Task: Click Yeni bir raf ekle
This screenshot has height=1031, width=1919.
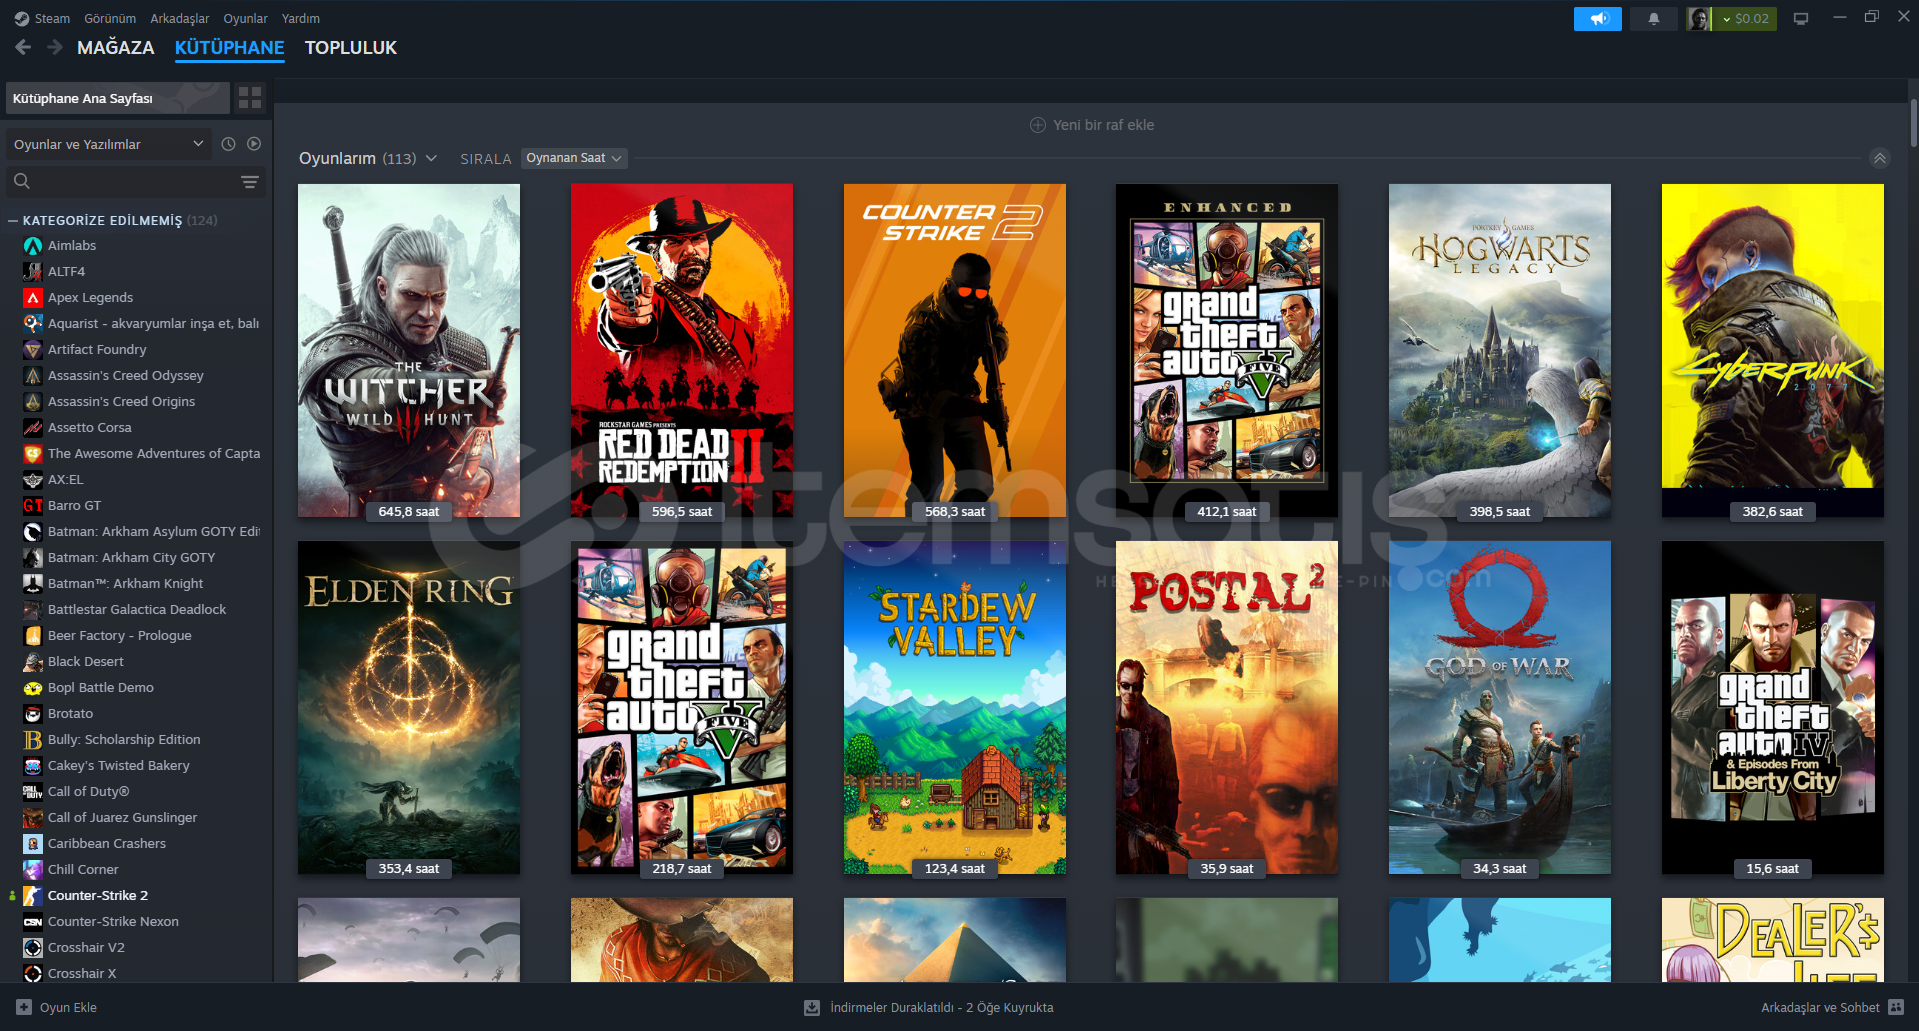Action: coord(1092,125)
